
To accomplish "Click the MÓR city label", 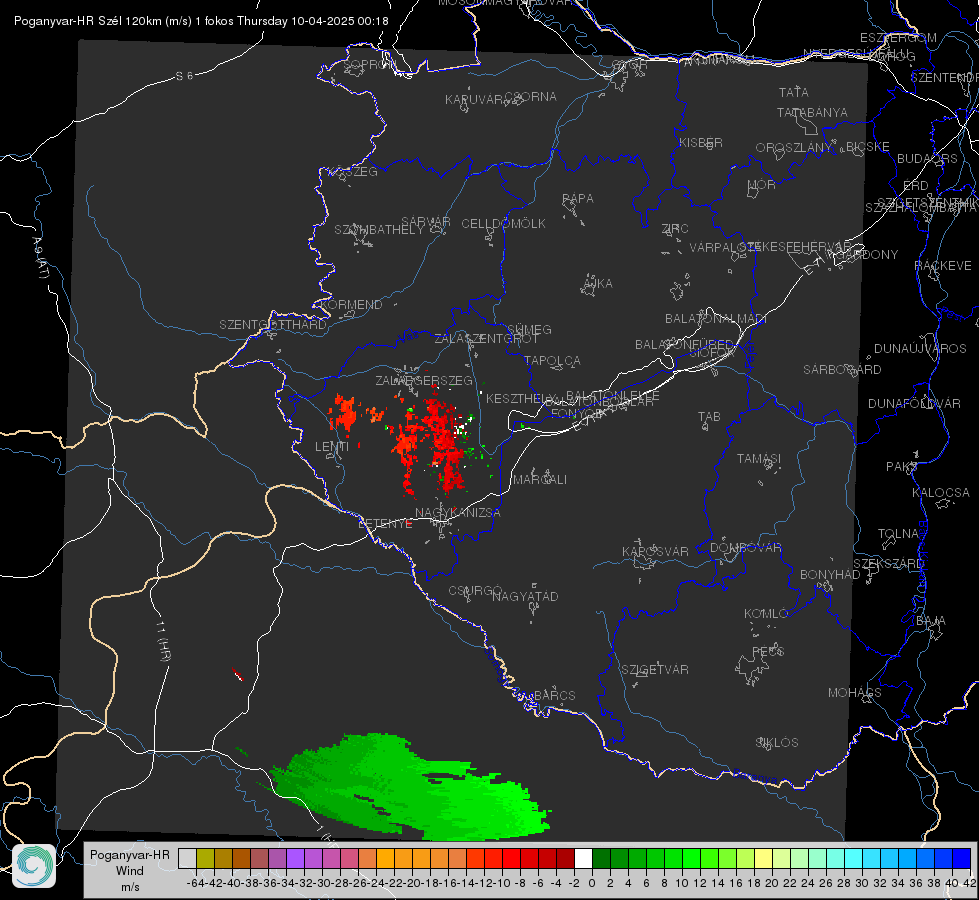I will tap(761, 185).
